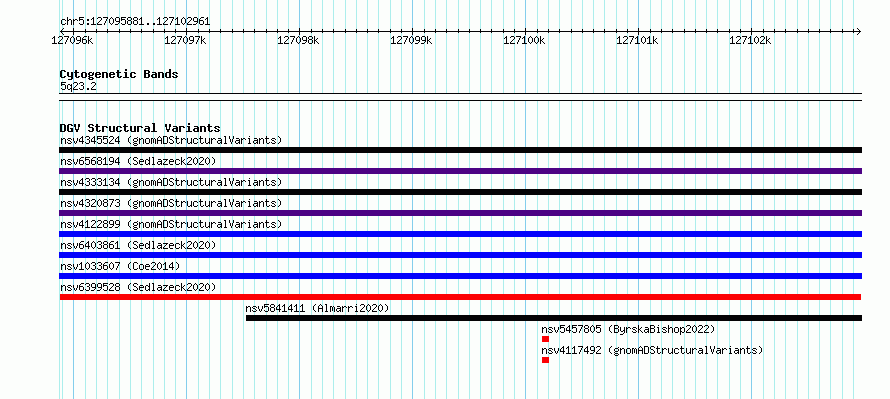Open the nsv5841411 (Almarri2020) label
Image resolution: width=890 pixels, height=399 pixels.
coord(317,308)
